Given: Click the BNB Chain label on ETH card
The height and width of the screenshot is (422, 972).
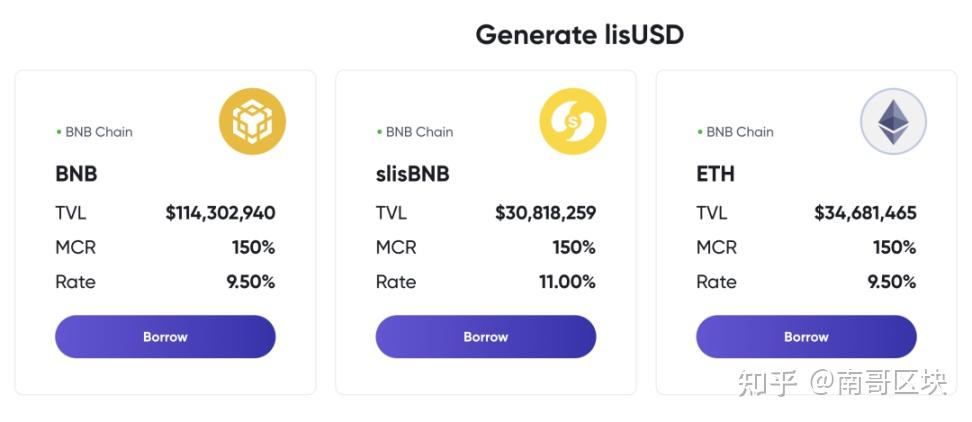Looking at the screenshot, I should 740,132.
